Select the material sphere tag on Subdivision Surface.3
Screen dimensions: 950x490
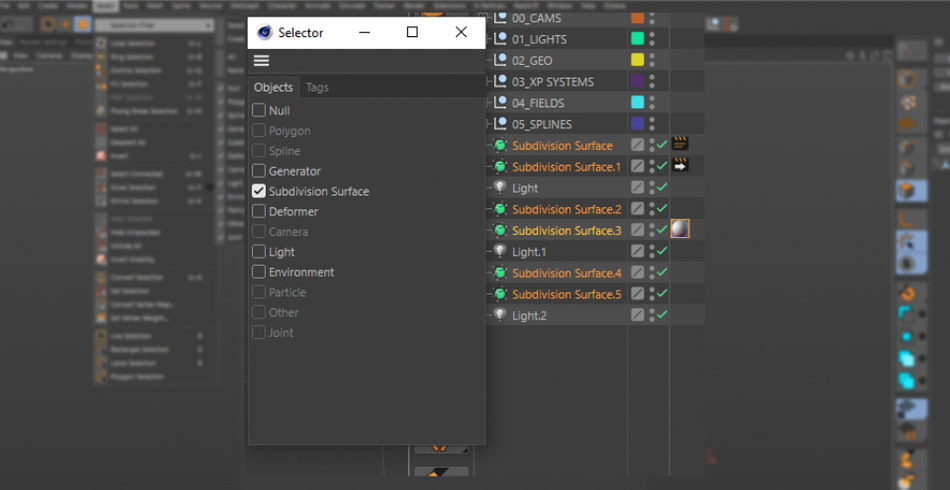pos(680,229)
